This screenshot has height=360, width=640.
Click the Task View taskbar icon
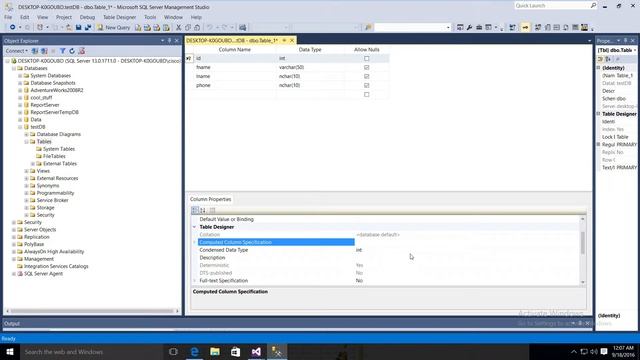(x=173, y=351)
